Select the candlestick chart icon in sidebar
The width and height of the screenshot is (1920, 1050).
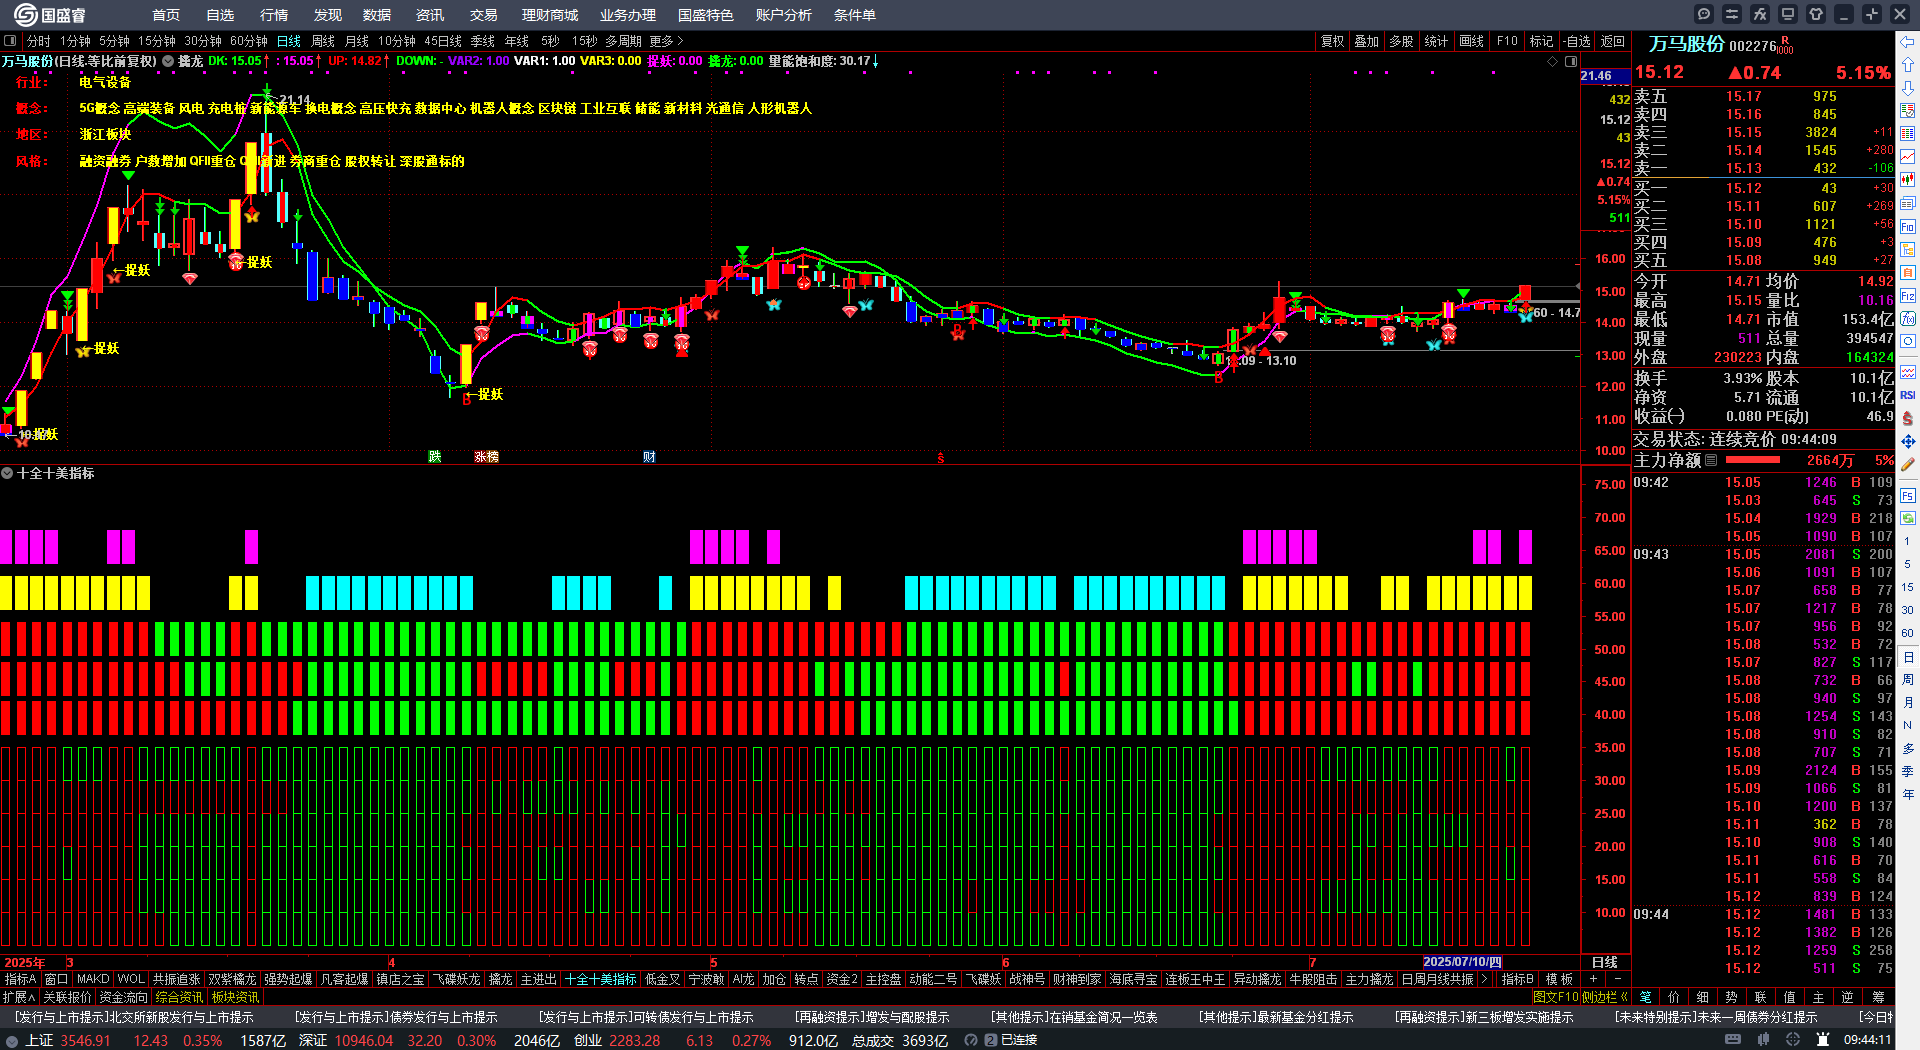[x=1908, y=180]
